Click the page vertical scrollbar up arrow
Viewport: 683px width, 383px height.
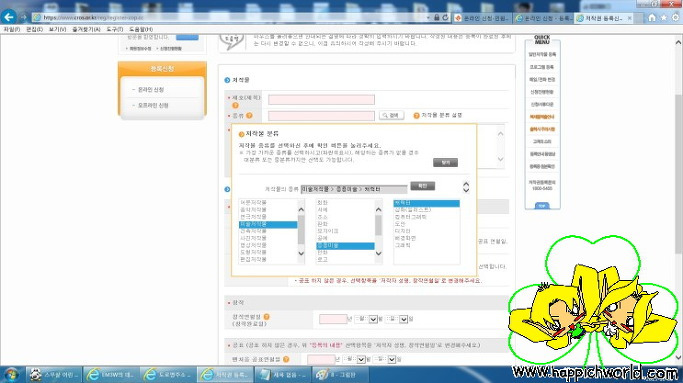point(678,42)
